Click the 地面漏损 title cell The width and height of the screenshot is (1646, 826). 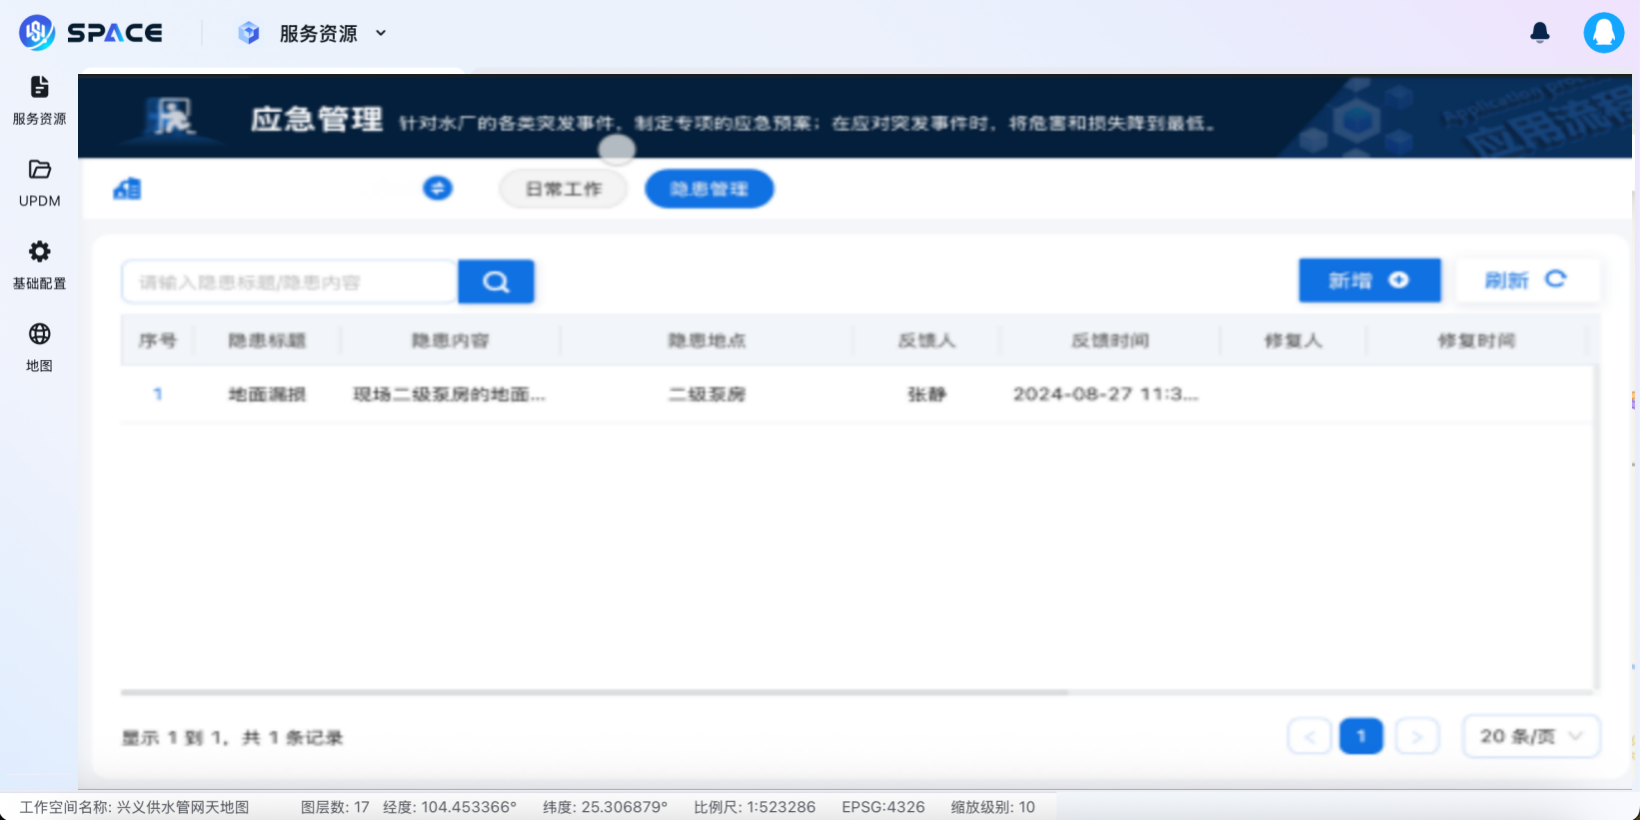(267, 395)
